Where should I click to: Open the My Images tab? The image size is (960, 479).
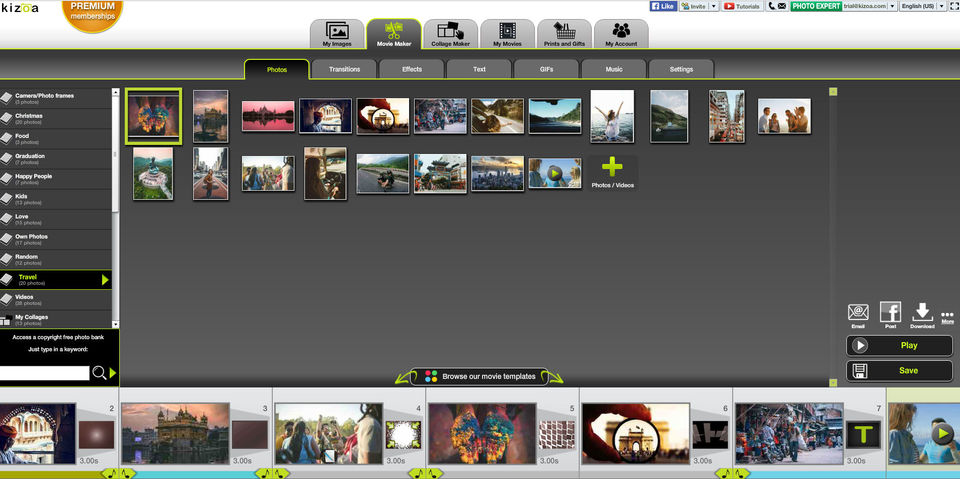coord(337,34)
